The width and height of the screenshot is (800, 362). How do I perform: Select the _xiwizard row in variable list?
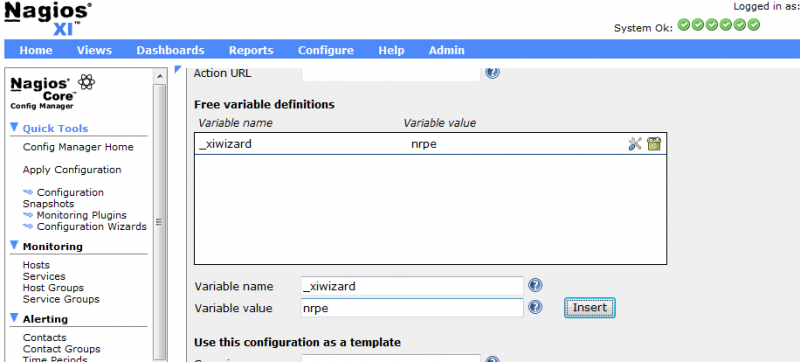(430, 144)
